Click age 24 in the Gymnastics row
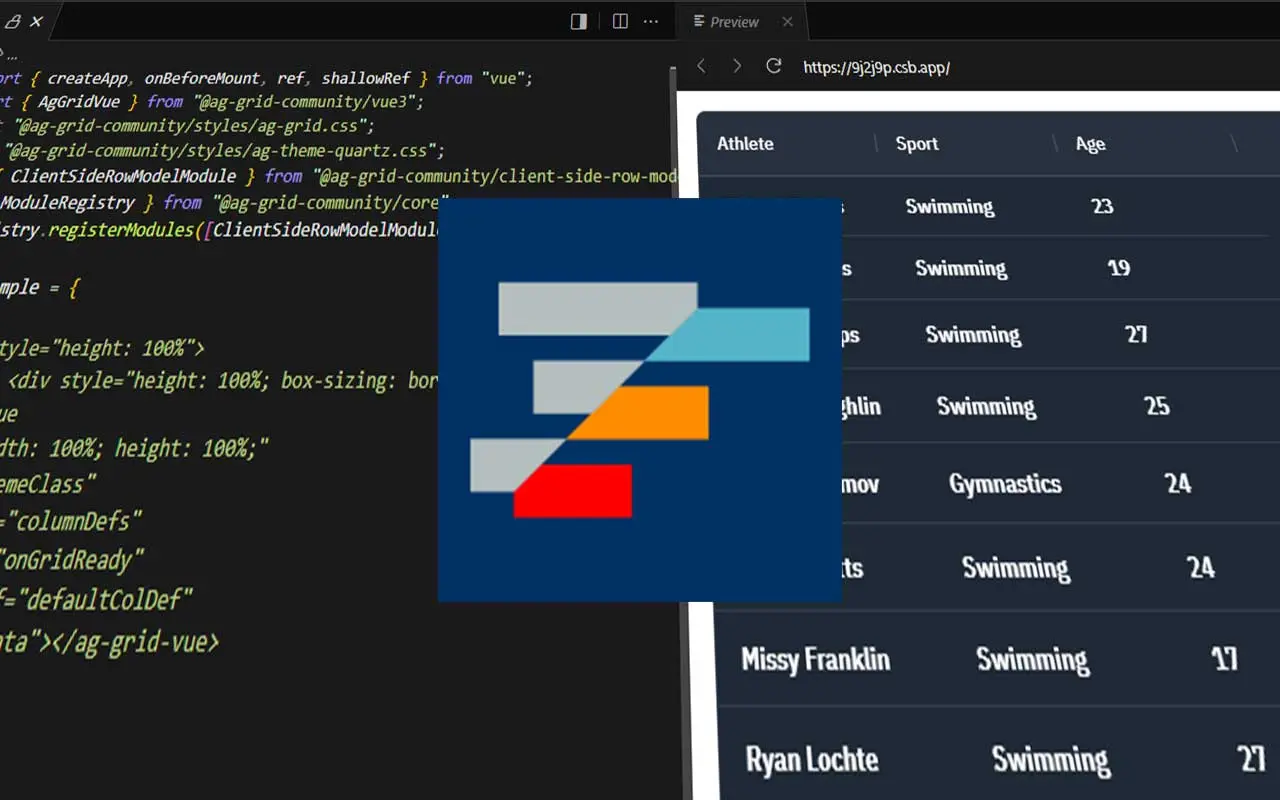This screenshot has width=1280, height=800. tap(1178, 484)
